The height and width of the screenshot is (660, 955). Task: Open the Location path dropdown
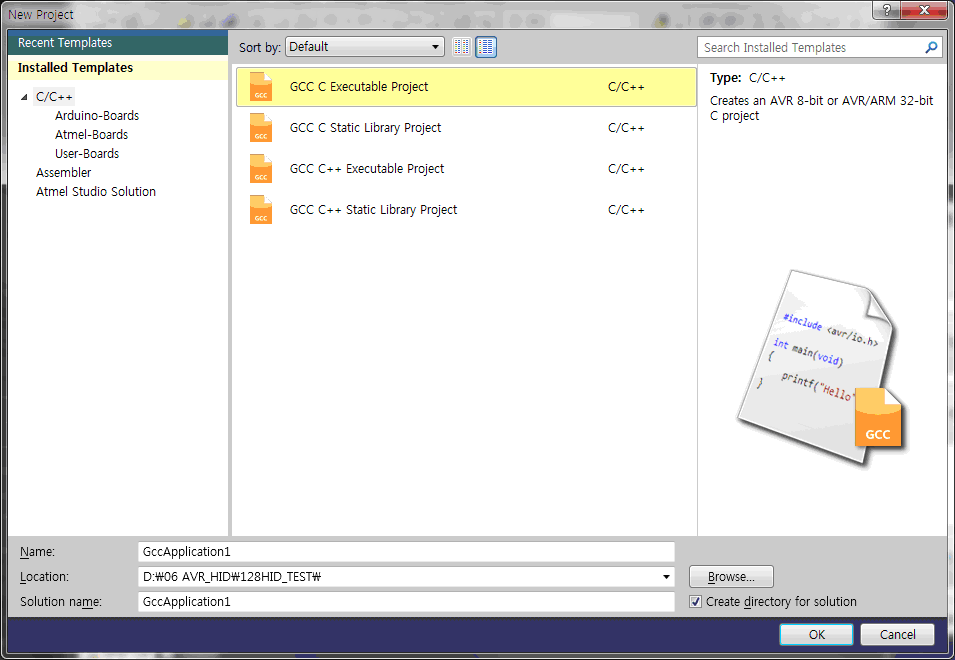pyautogui.click(x=667, y=577)
